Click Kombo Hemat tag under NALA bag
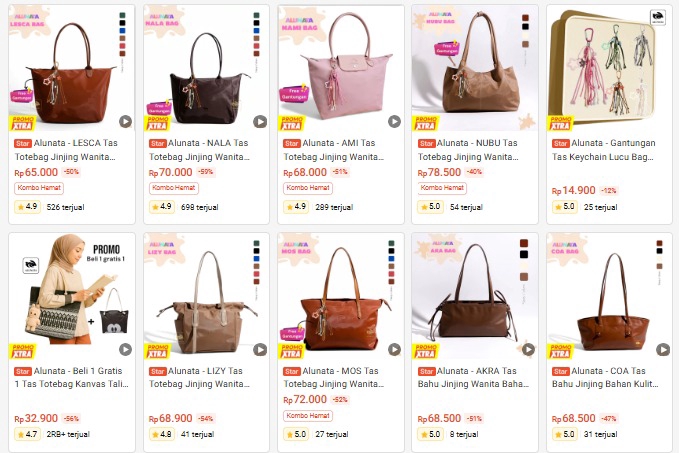679x453 pixels. [x=174, y=188]
